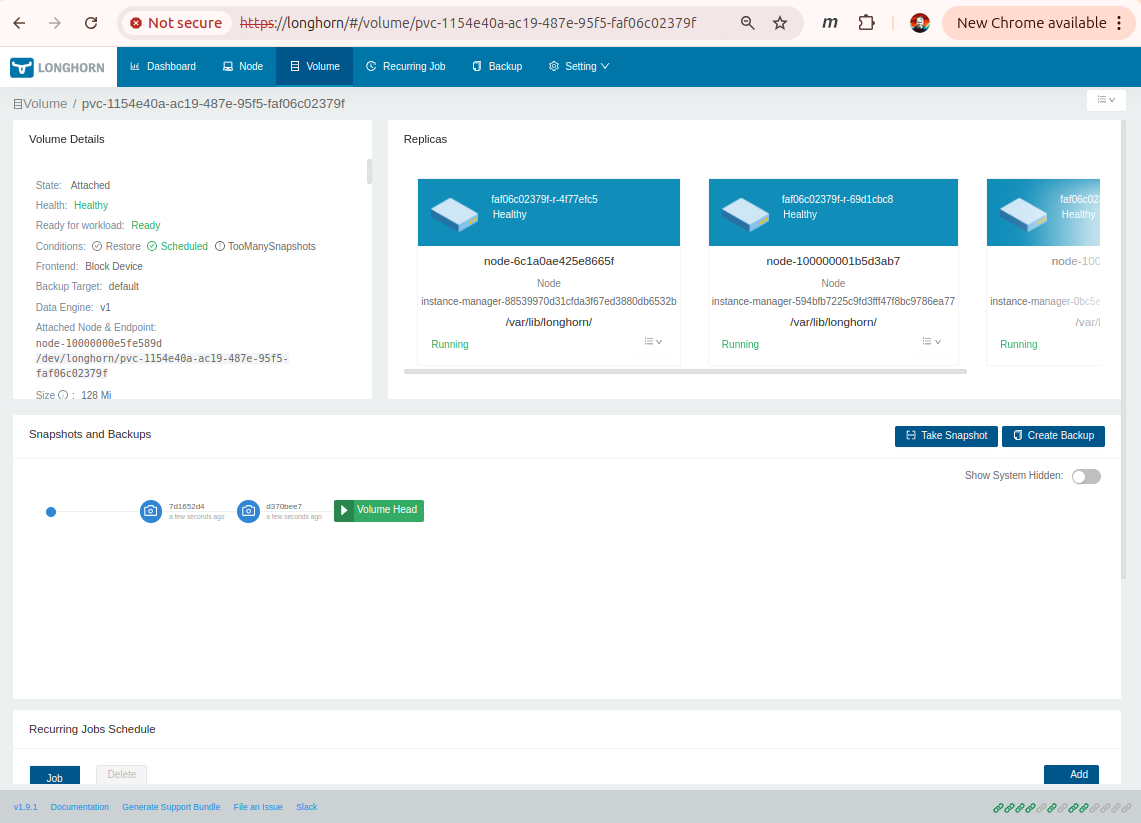The width and height of the screenshot is (1141, 823).
Task: Click the page vertical scrollbar on right edge
Action: (1124, 349)
